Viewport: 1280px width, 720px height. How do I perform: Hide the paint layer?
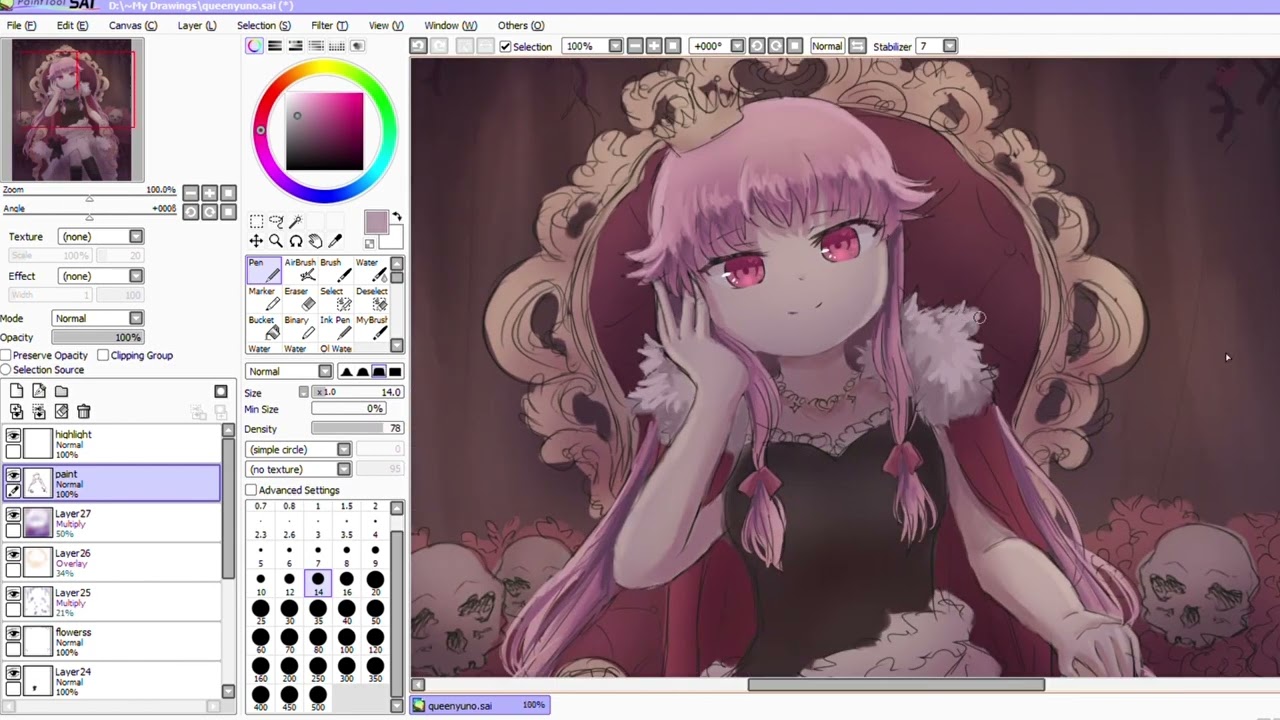pyautogui.click(x=13, y=475)
